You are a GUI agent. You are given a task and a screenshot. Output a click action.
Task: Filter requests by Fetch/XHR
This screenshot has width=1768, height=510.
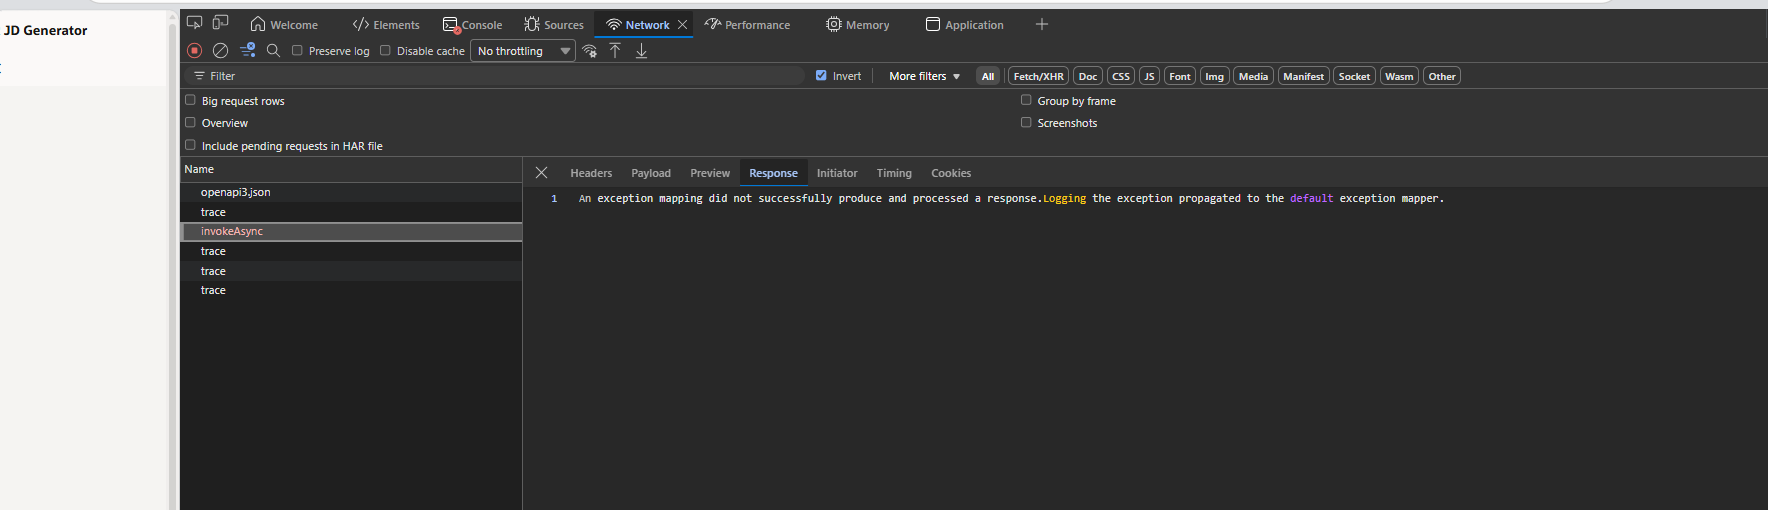pos(1038,76)
